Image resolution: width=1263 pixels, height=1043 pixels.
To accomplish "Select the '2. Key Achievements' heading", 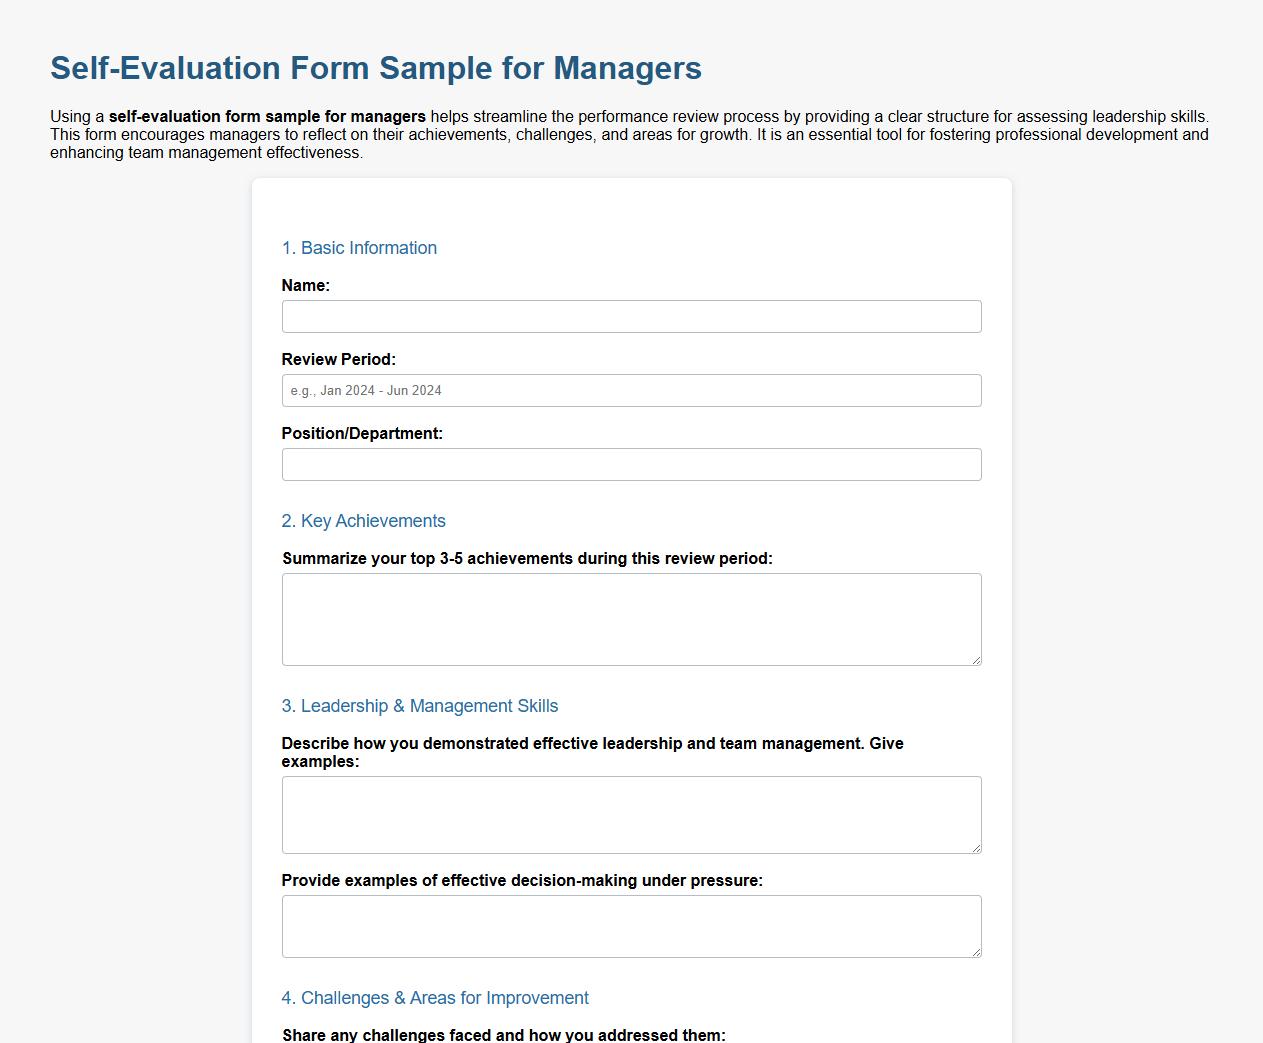I will tap(364, 521).
